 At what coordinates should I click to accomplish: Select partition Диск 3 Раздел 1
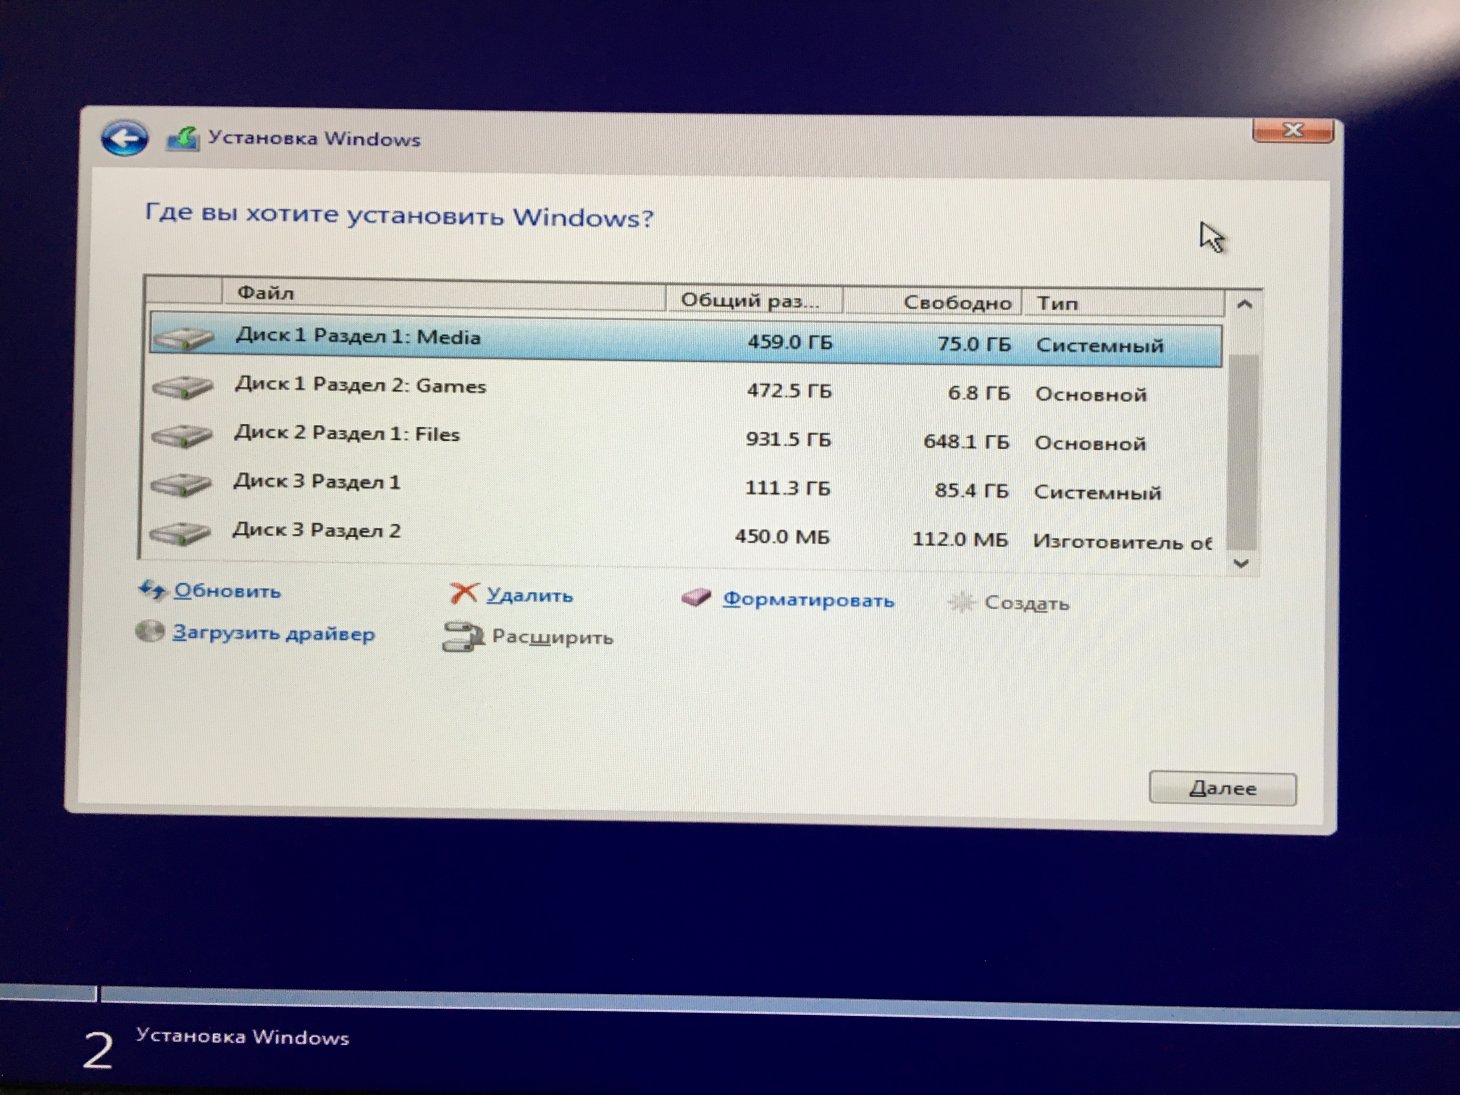click(683, 486)
